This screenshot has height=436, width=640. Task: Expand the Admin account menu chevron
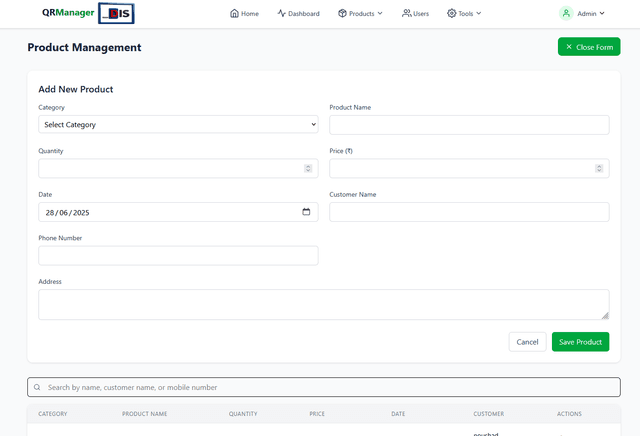[x=602, y=14]
